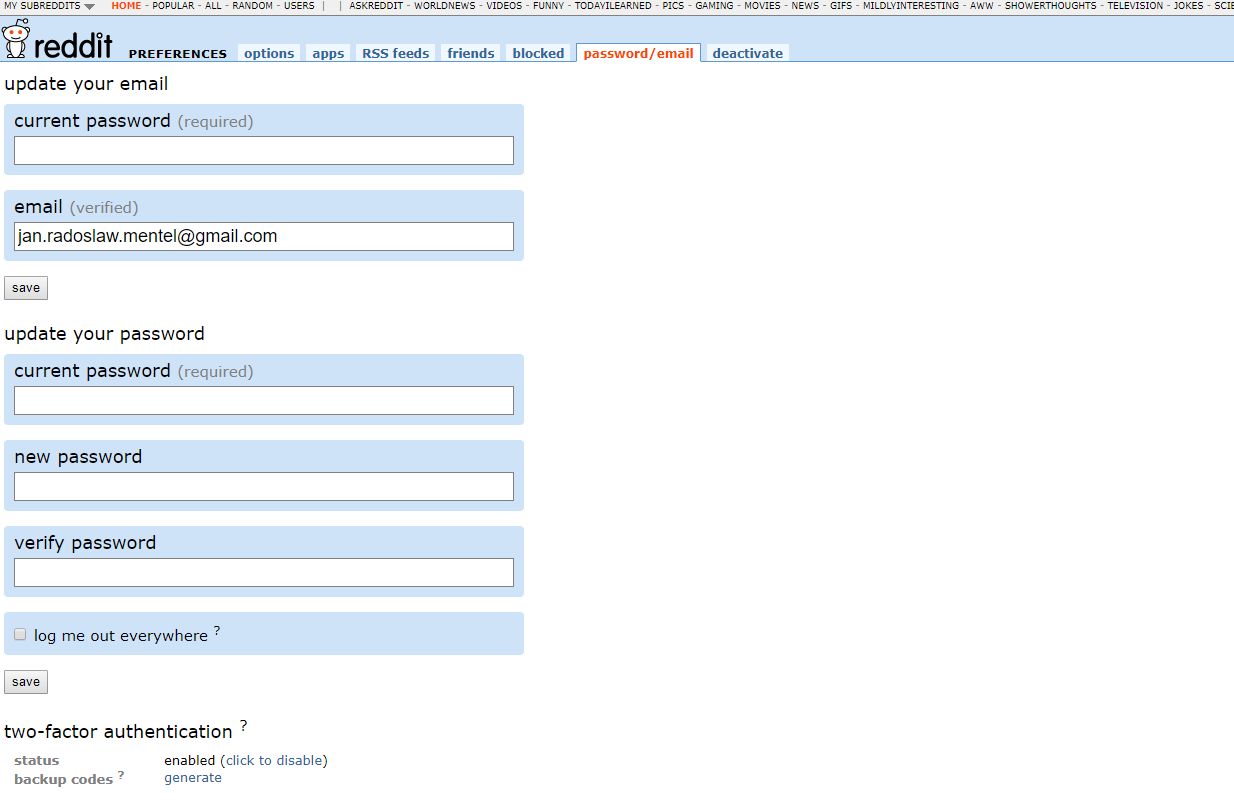
Task: Click the 'PREFERENCES' header text
Action: [x=178, y=54]
